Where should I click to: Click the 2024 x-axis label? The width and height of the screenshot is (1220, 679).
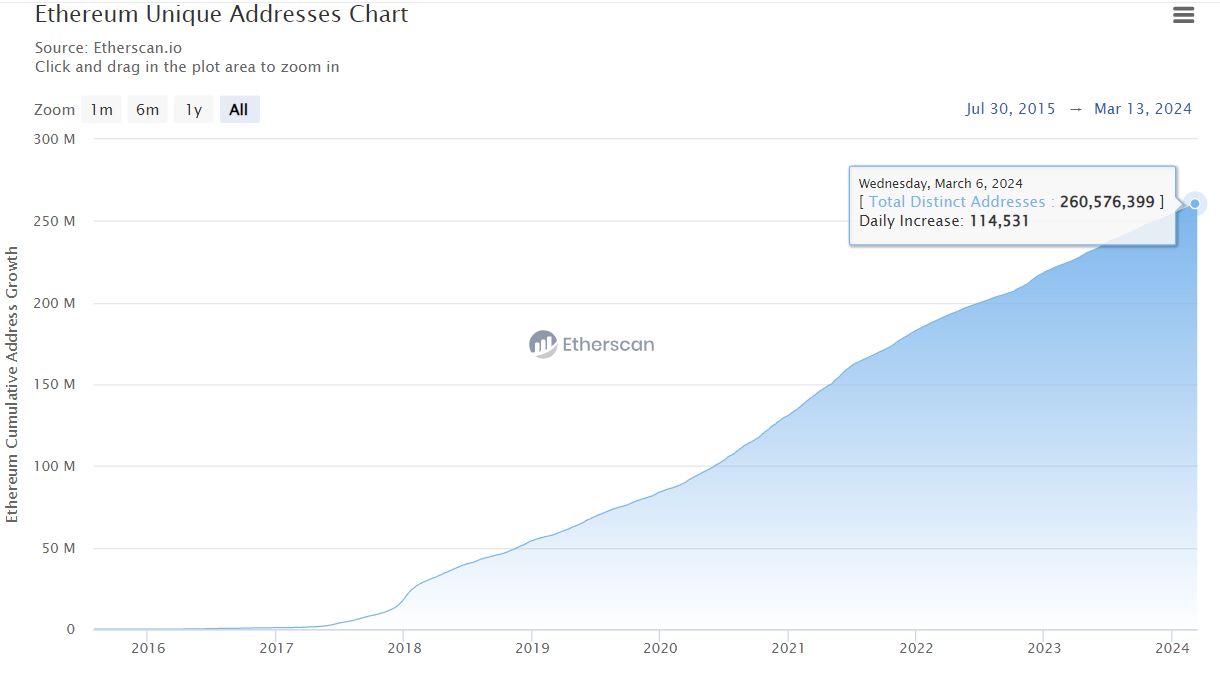1172,647
